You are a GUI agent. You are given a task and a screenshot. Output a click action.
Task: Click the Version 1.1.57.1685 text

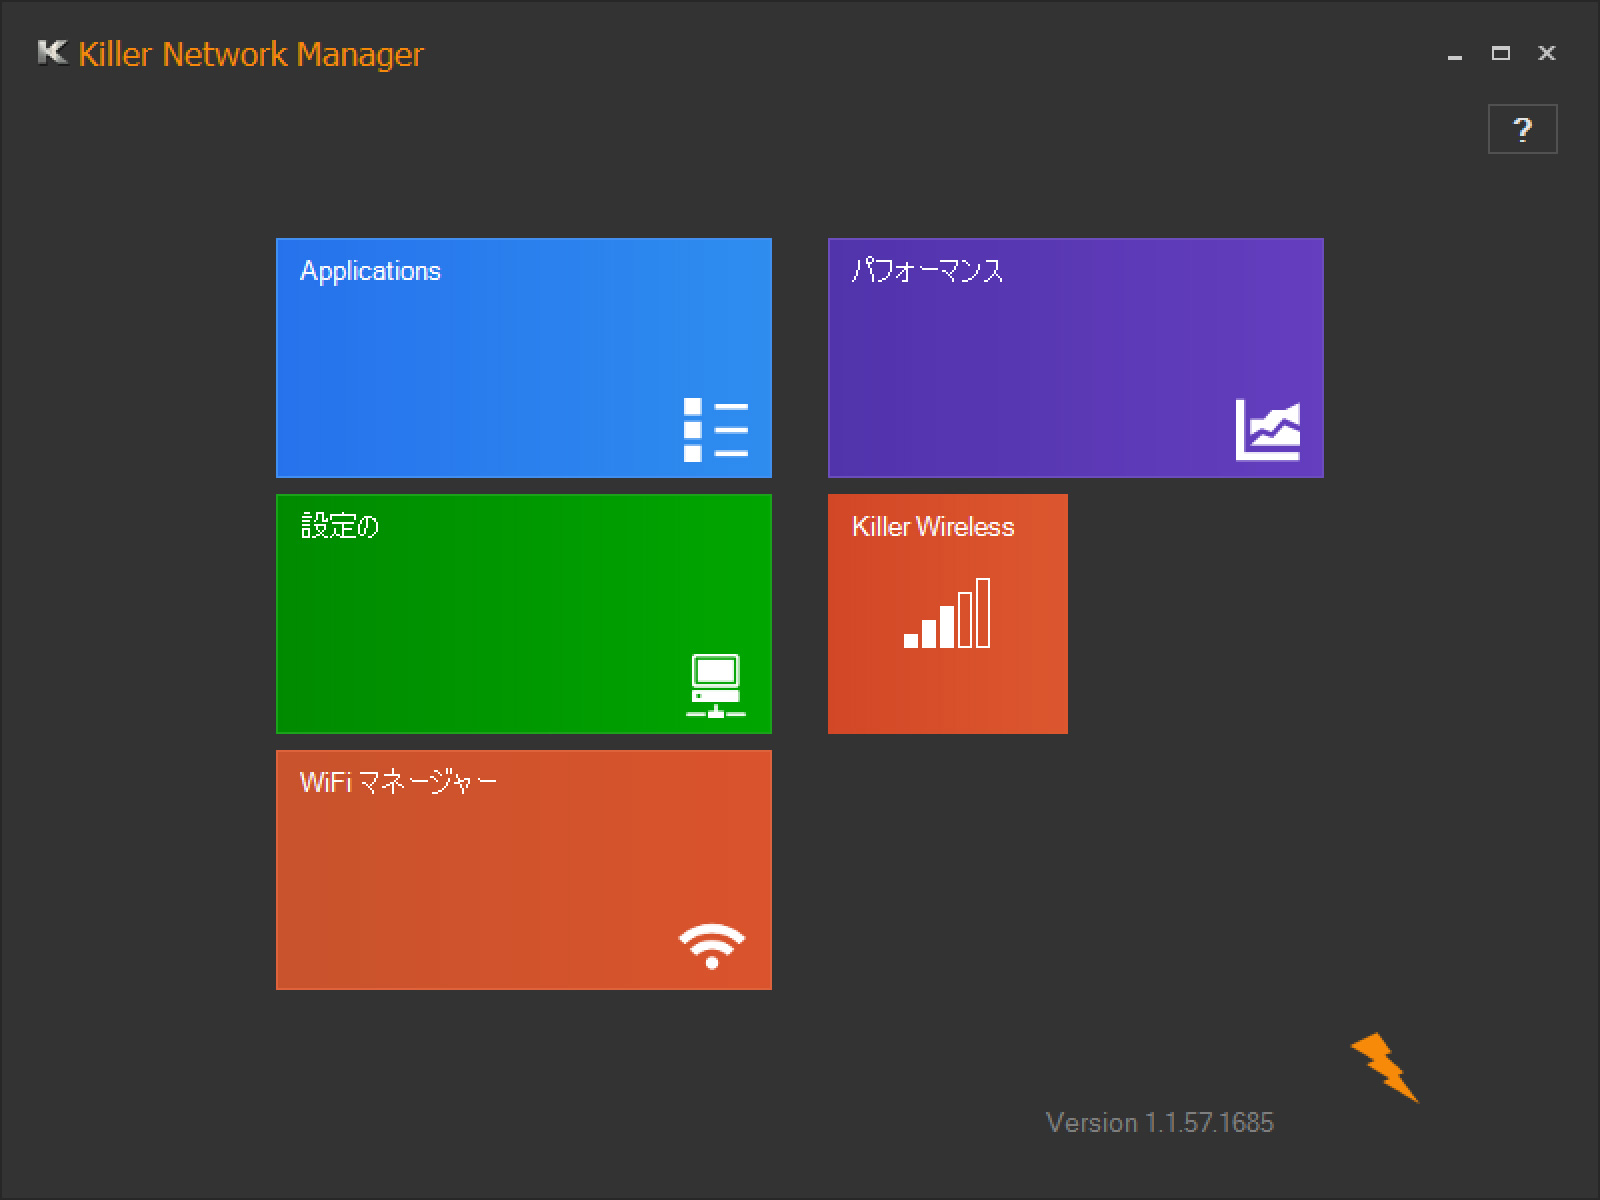tap(1160, 1123)
